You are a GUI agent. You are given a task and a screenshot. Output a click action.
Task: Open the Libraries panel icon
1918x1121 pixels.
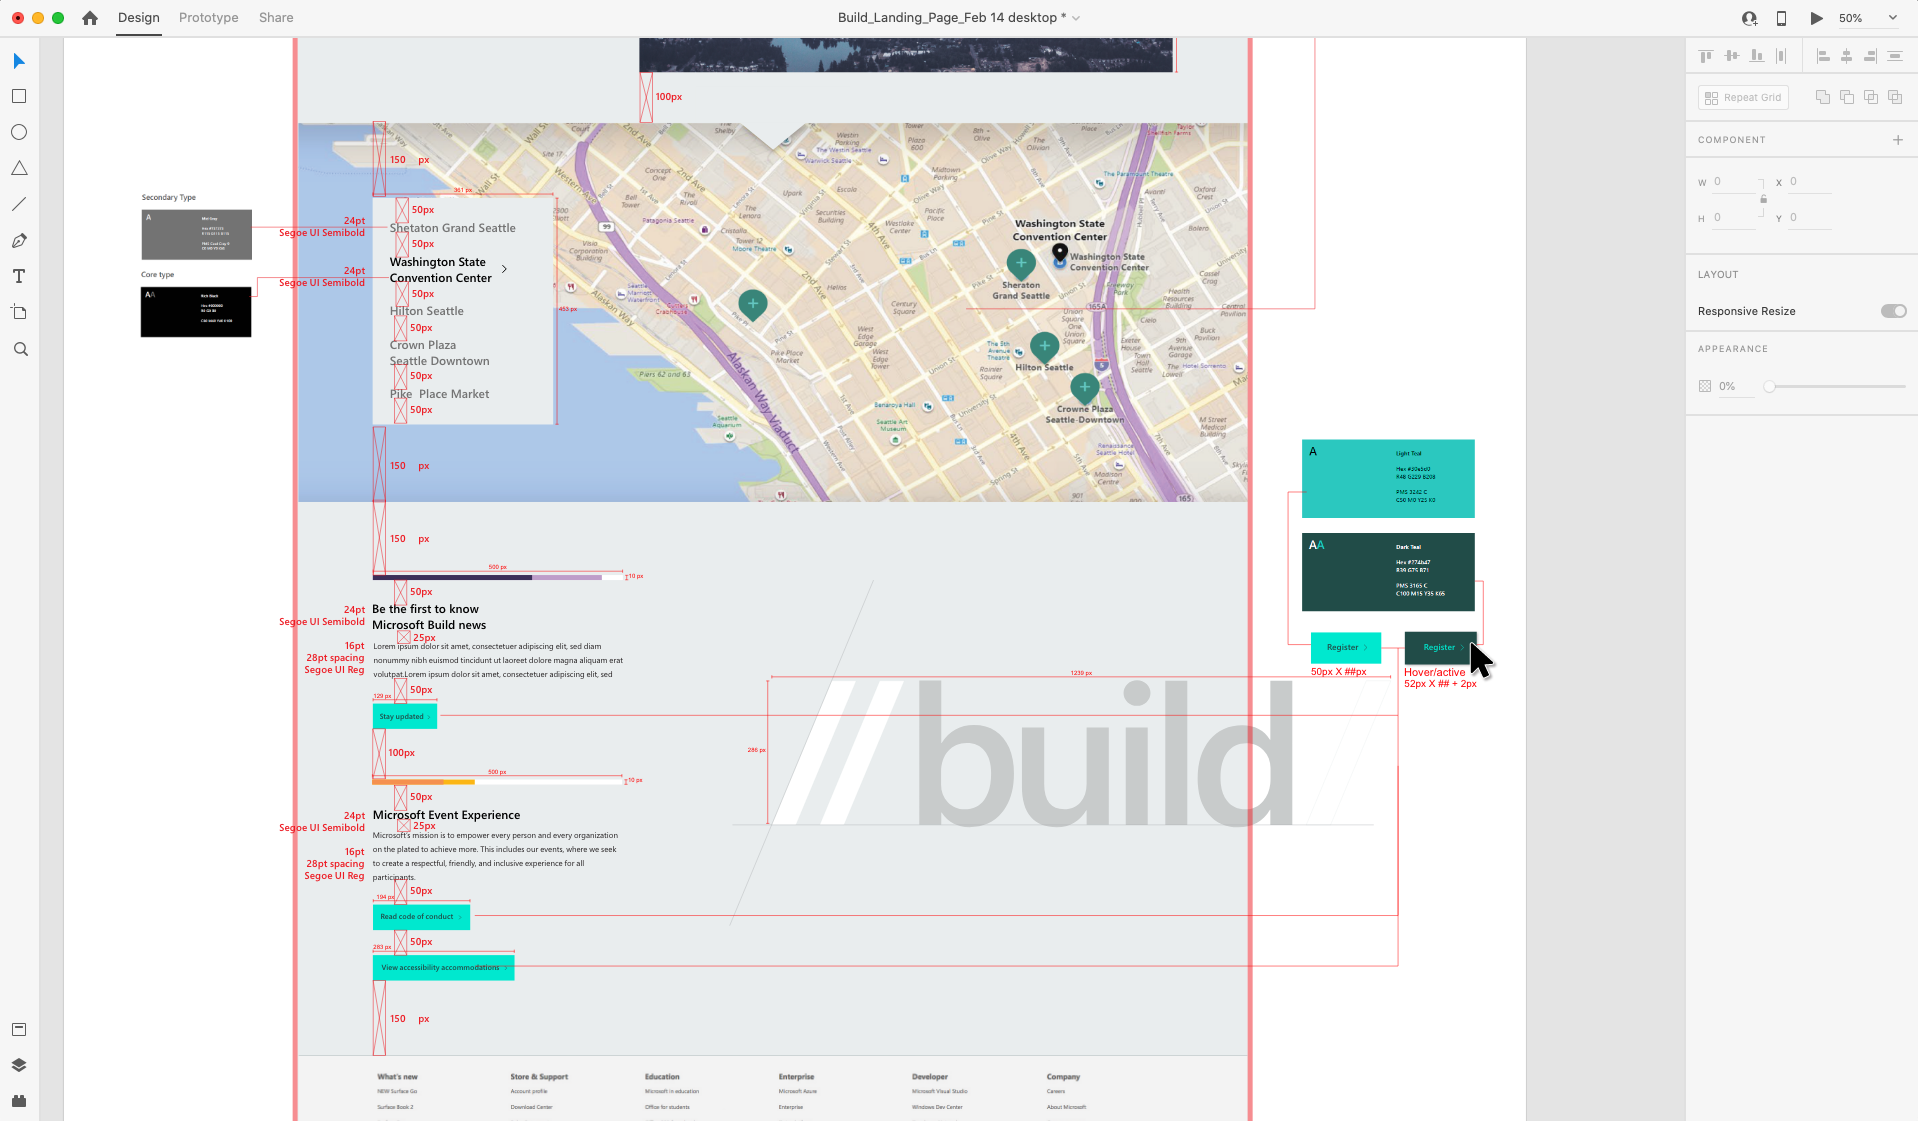point(19,1029)
